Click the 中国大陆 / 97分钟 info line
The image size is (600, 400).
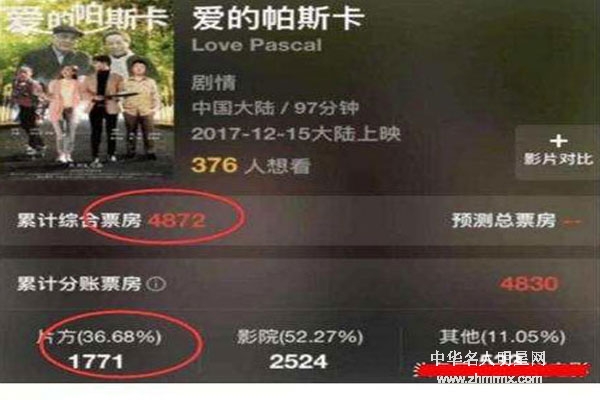pos(275,108)
